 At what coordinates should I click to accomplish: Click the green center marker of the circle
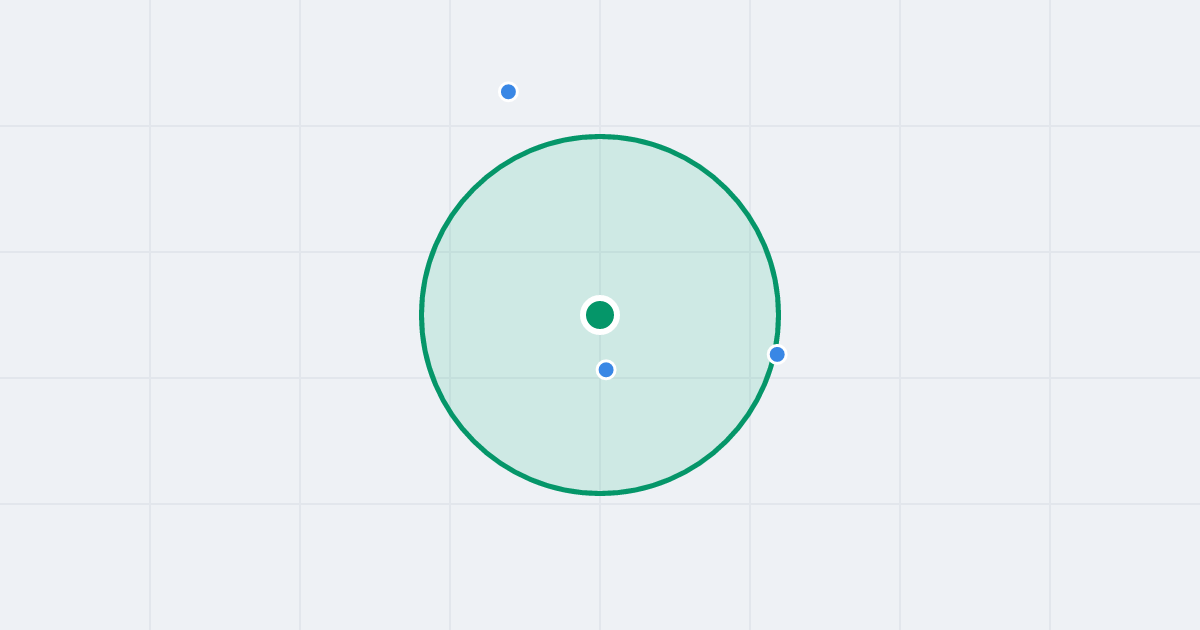coord(600,315)
